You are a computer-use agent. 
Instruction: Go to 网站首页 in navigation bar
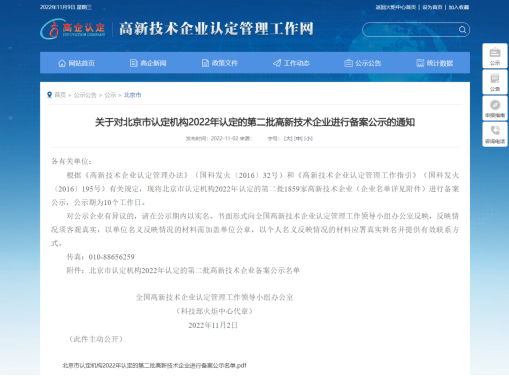coord(76,63)
